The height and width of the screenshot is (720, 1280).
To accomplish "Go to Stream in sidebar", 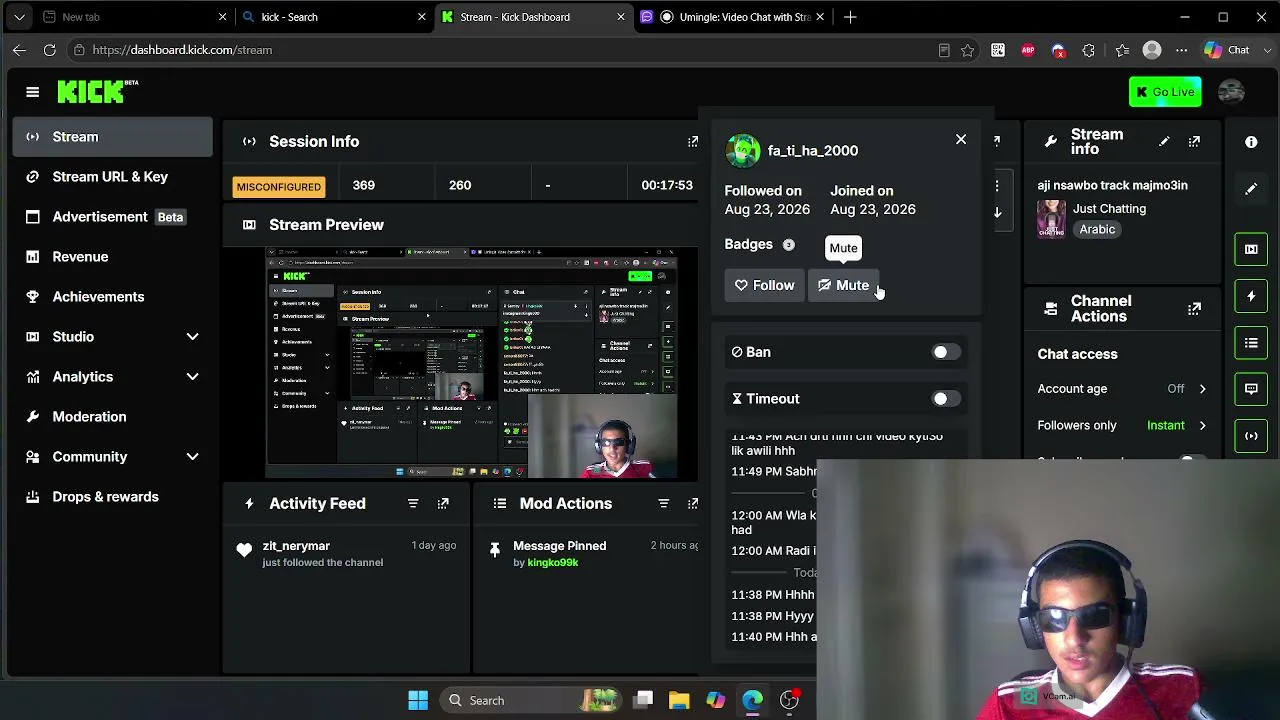I will point(113,137).
